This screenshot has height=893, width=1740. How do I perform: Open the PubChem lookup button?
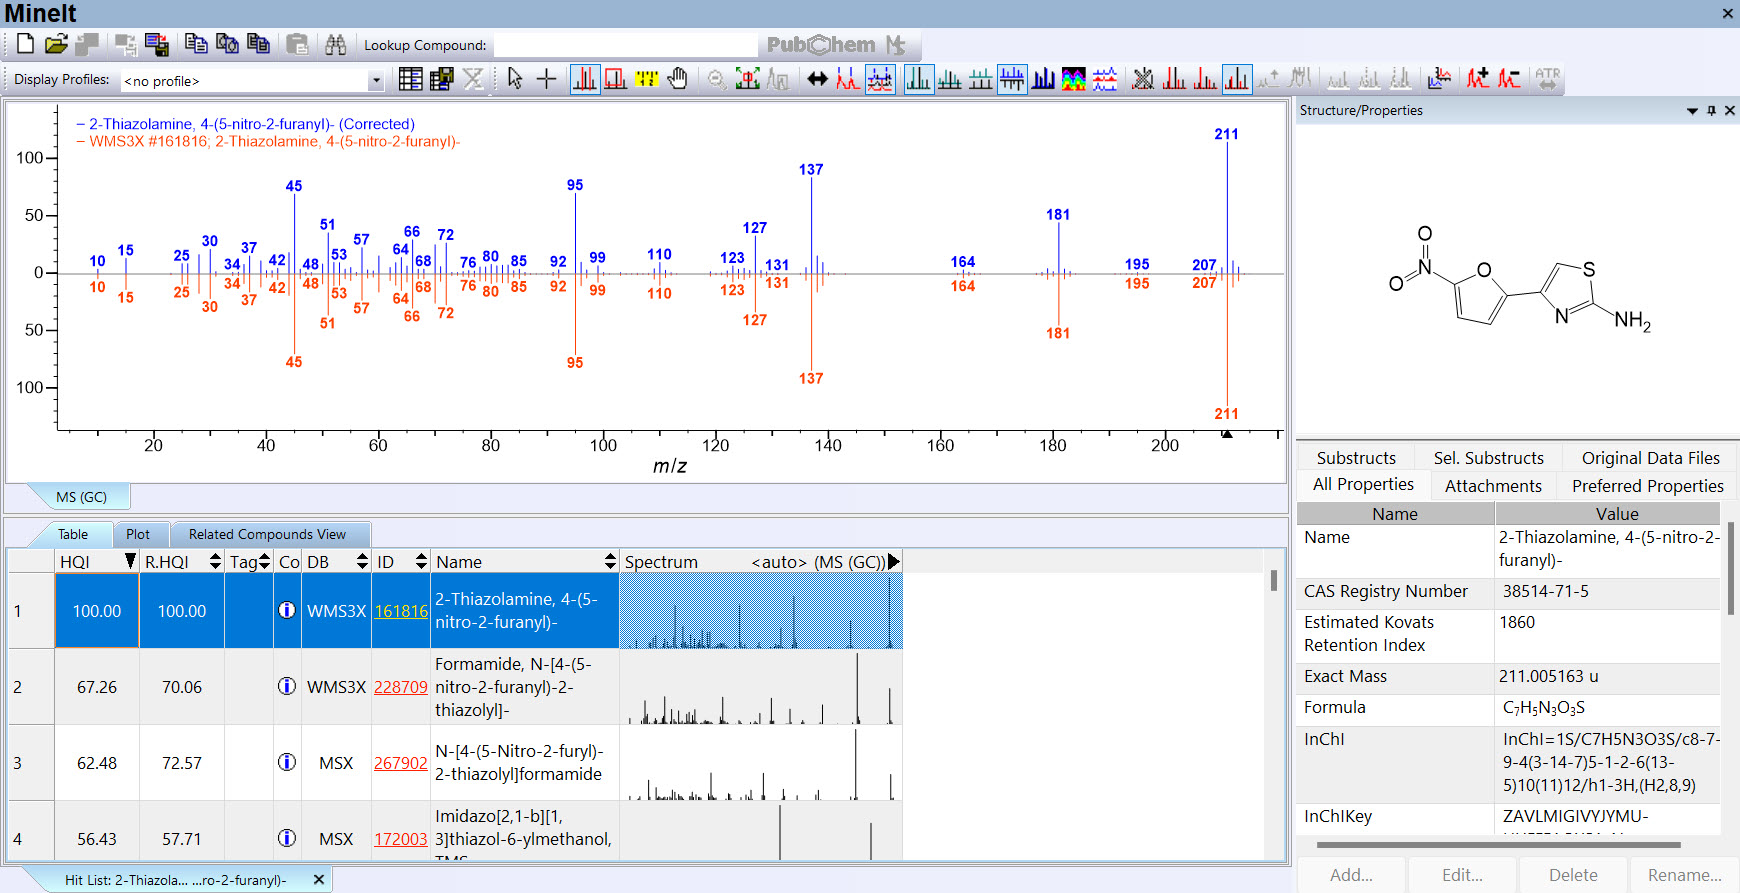click(x=835, y=45)
